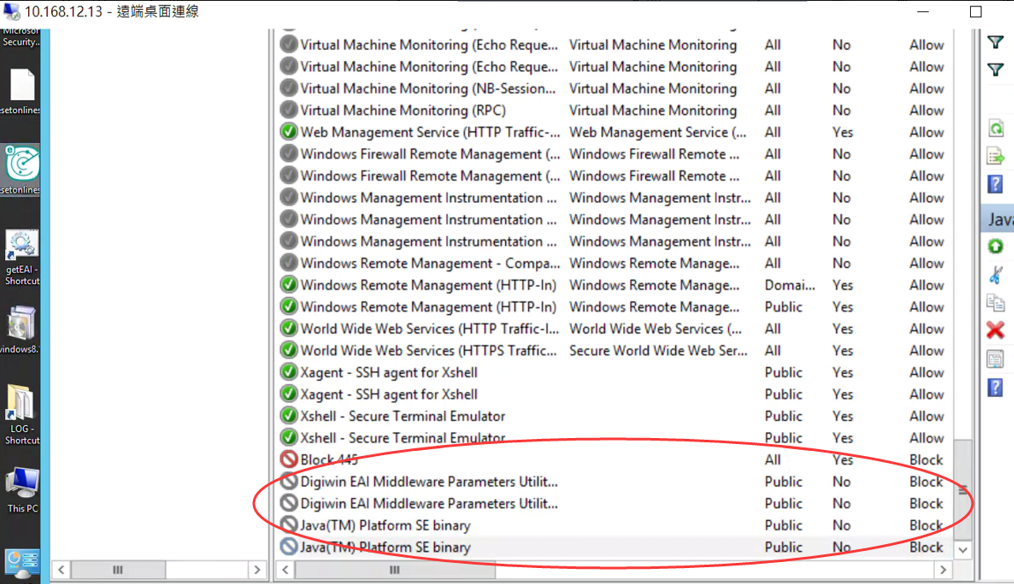Screen dimensions: 1014x584
Task: Click the rule list vertical scrollbar thumb
Action: tap(963, 488)
